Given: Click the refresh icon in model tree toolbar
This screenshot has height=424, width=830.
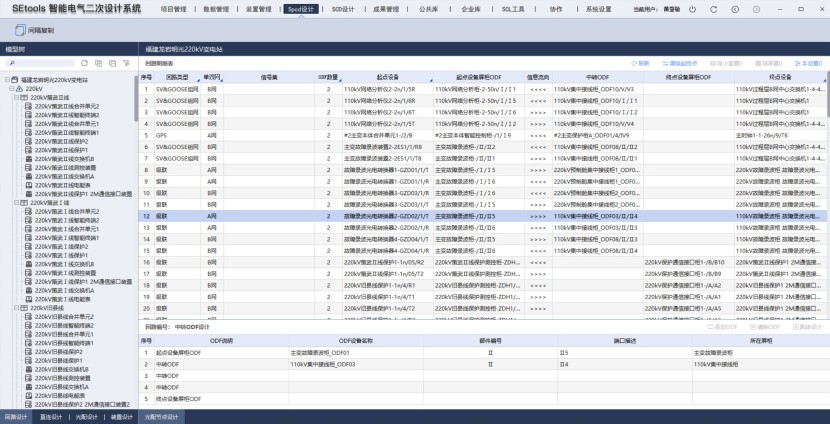Looking at the screenshot, I should 84,63.
